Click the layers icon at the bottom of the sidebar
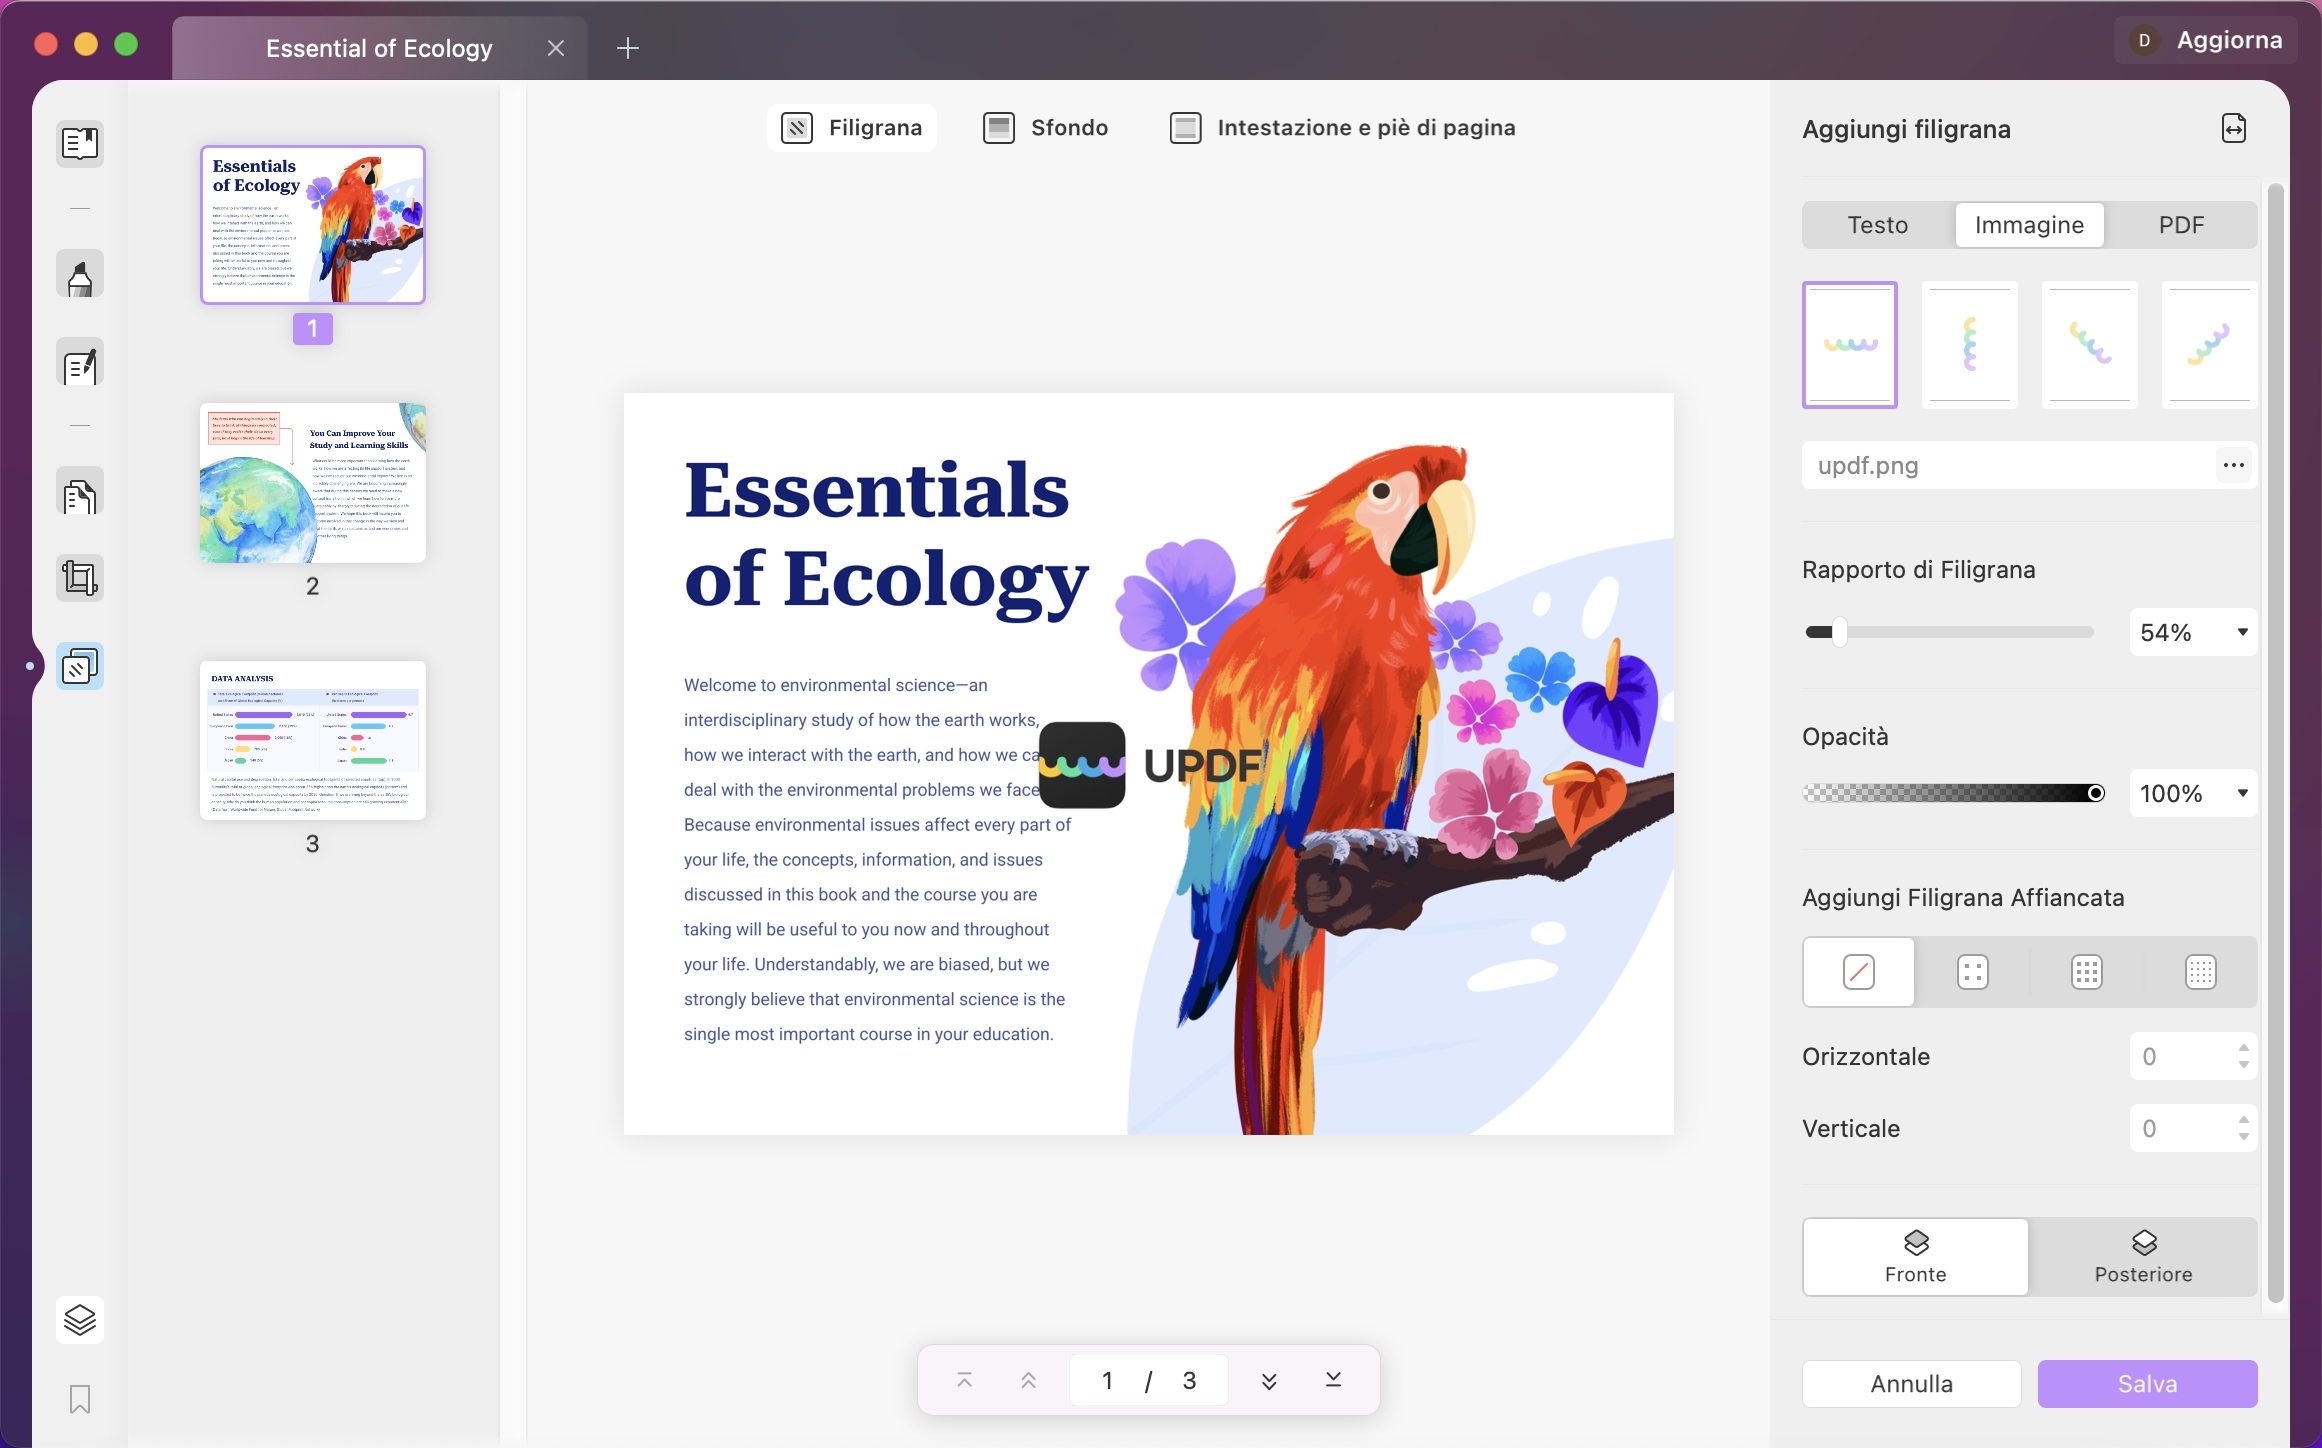2322x1448 pixels. (x=80, y=1320)
